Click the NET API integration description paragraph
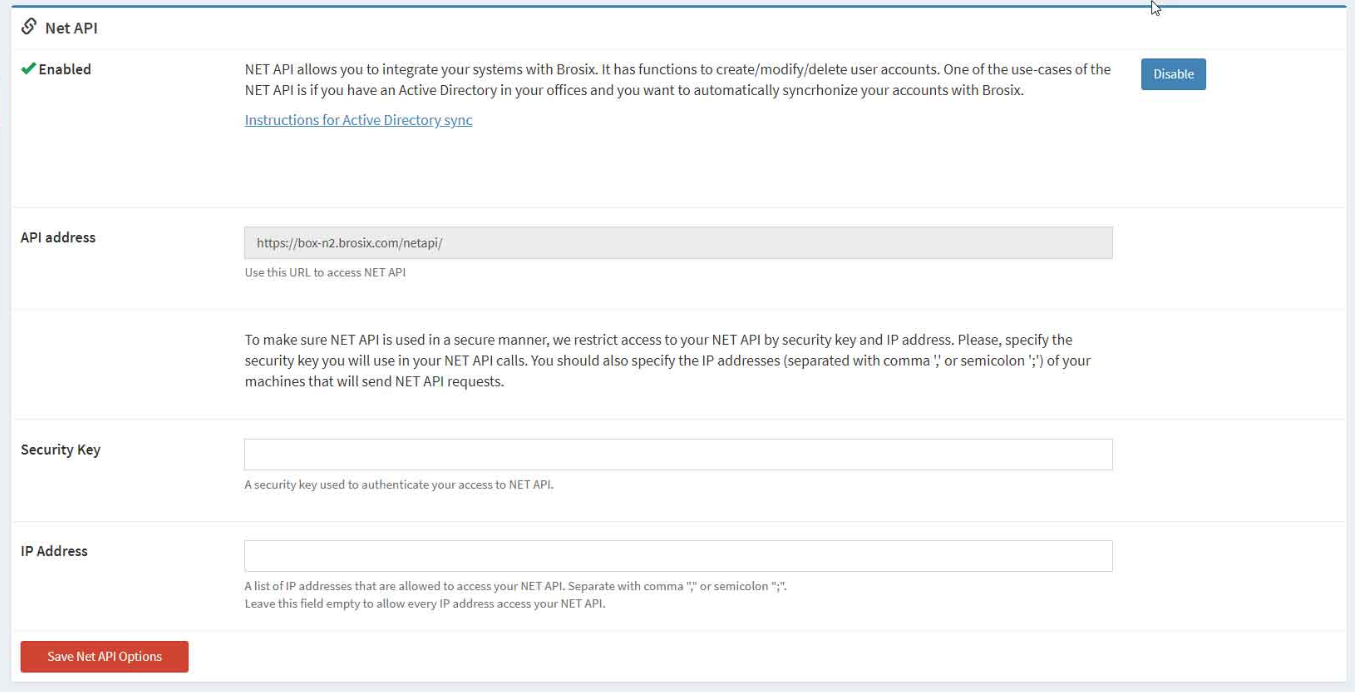 coord(677,79)
